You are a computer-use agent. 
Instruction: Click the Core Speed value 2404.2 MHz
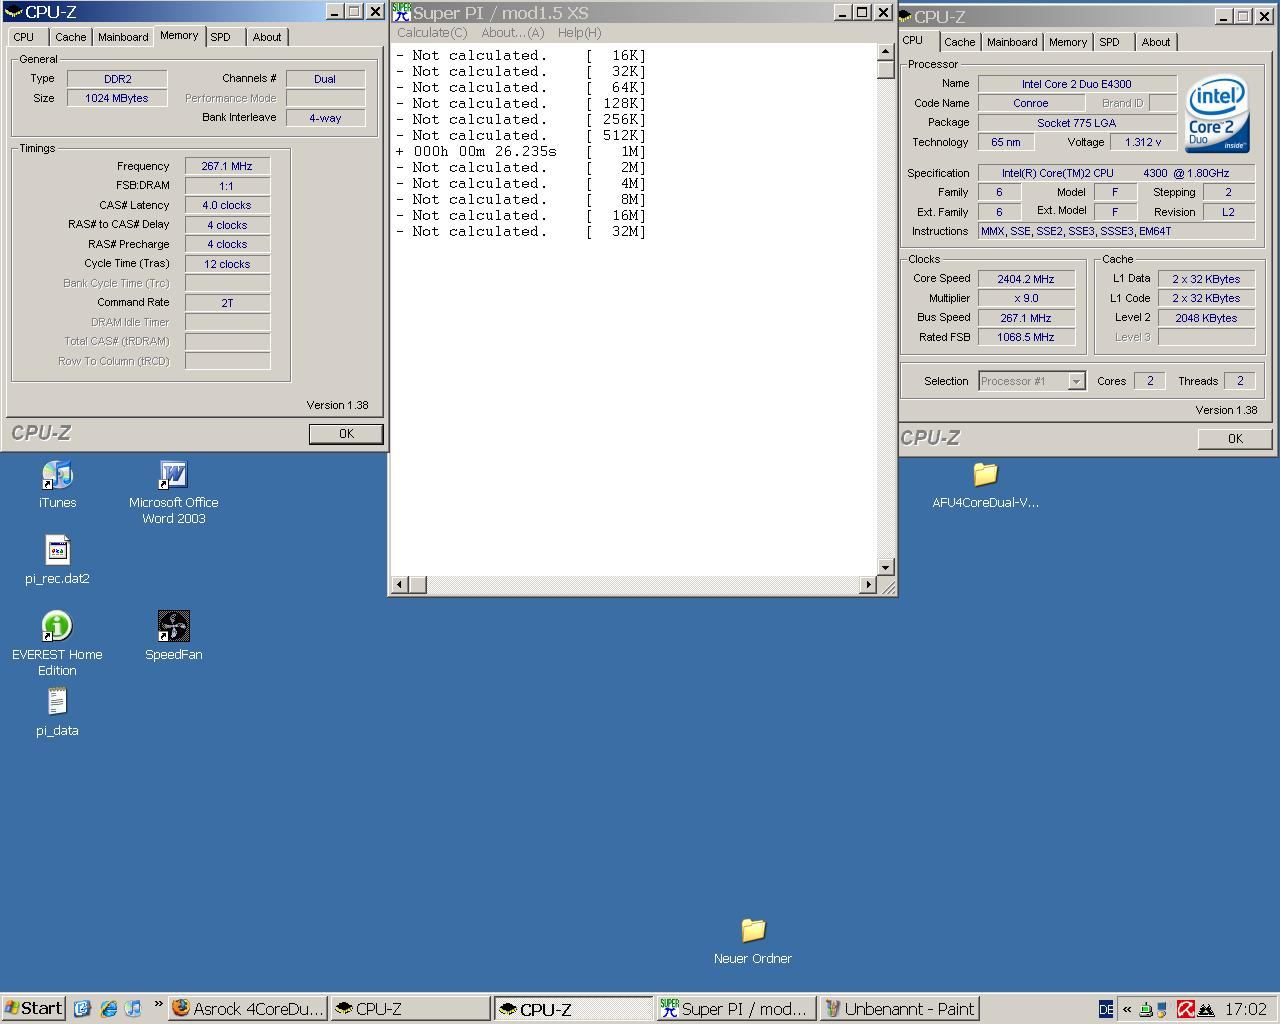point(1026,279)
